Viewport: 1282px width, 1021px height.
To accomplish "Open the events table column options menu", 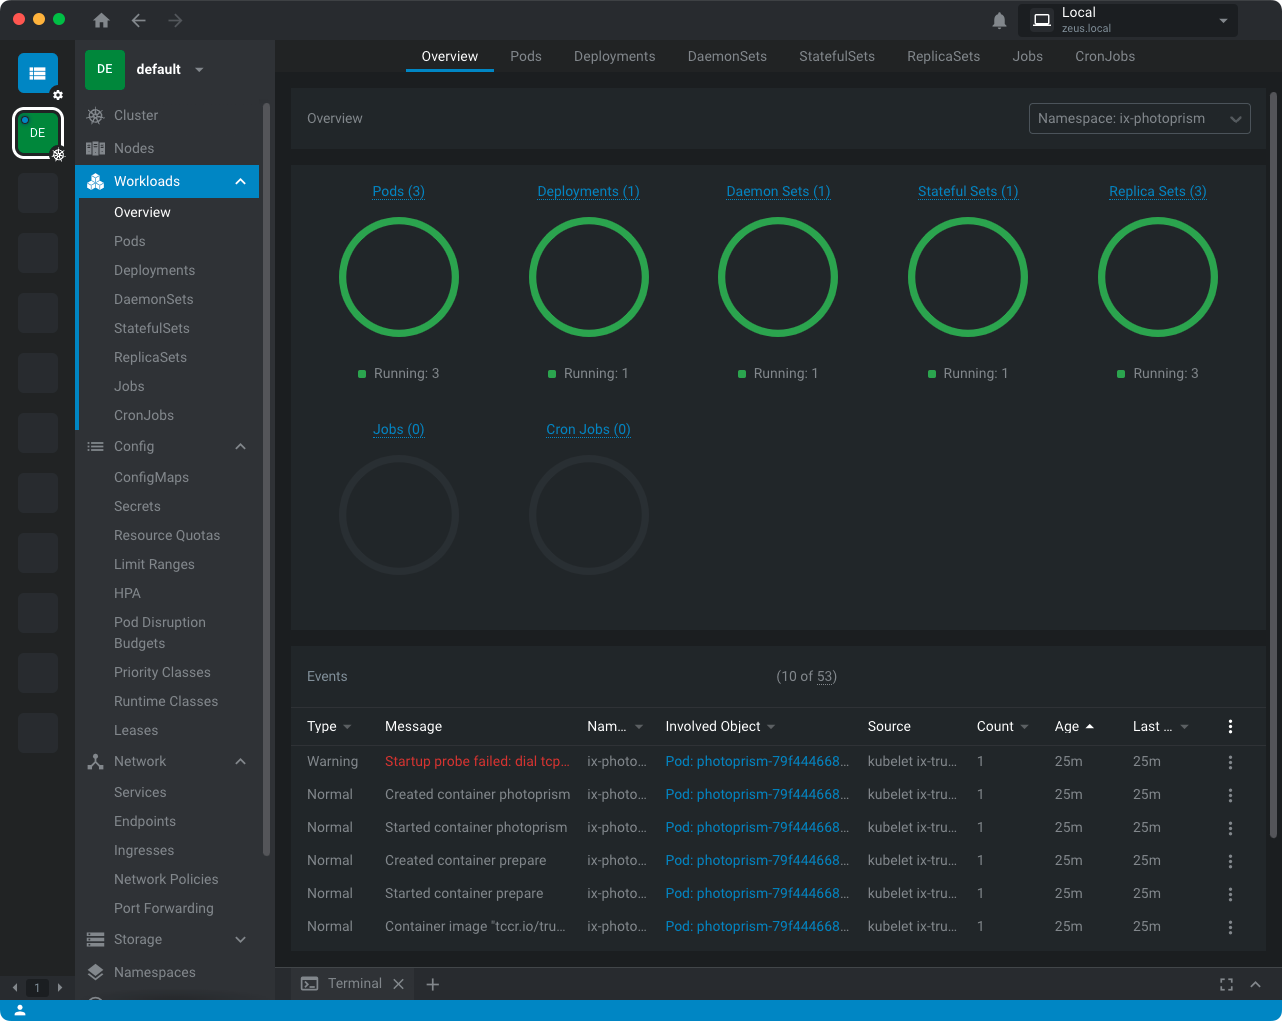I will [1230, 727].
